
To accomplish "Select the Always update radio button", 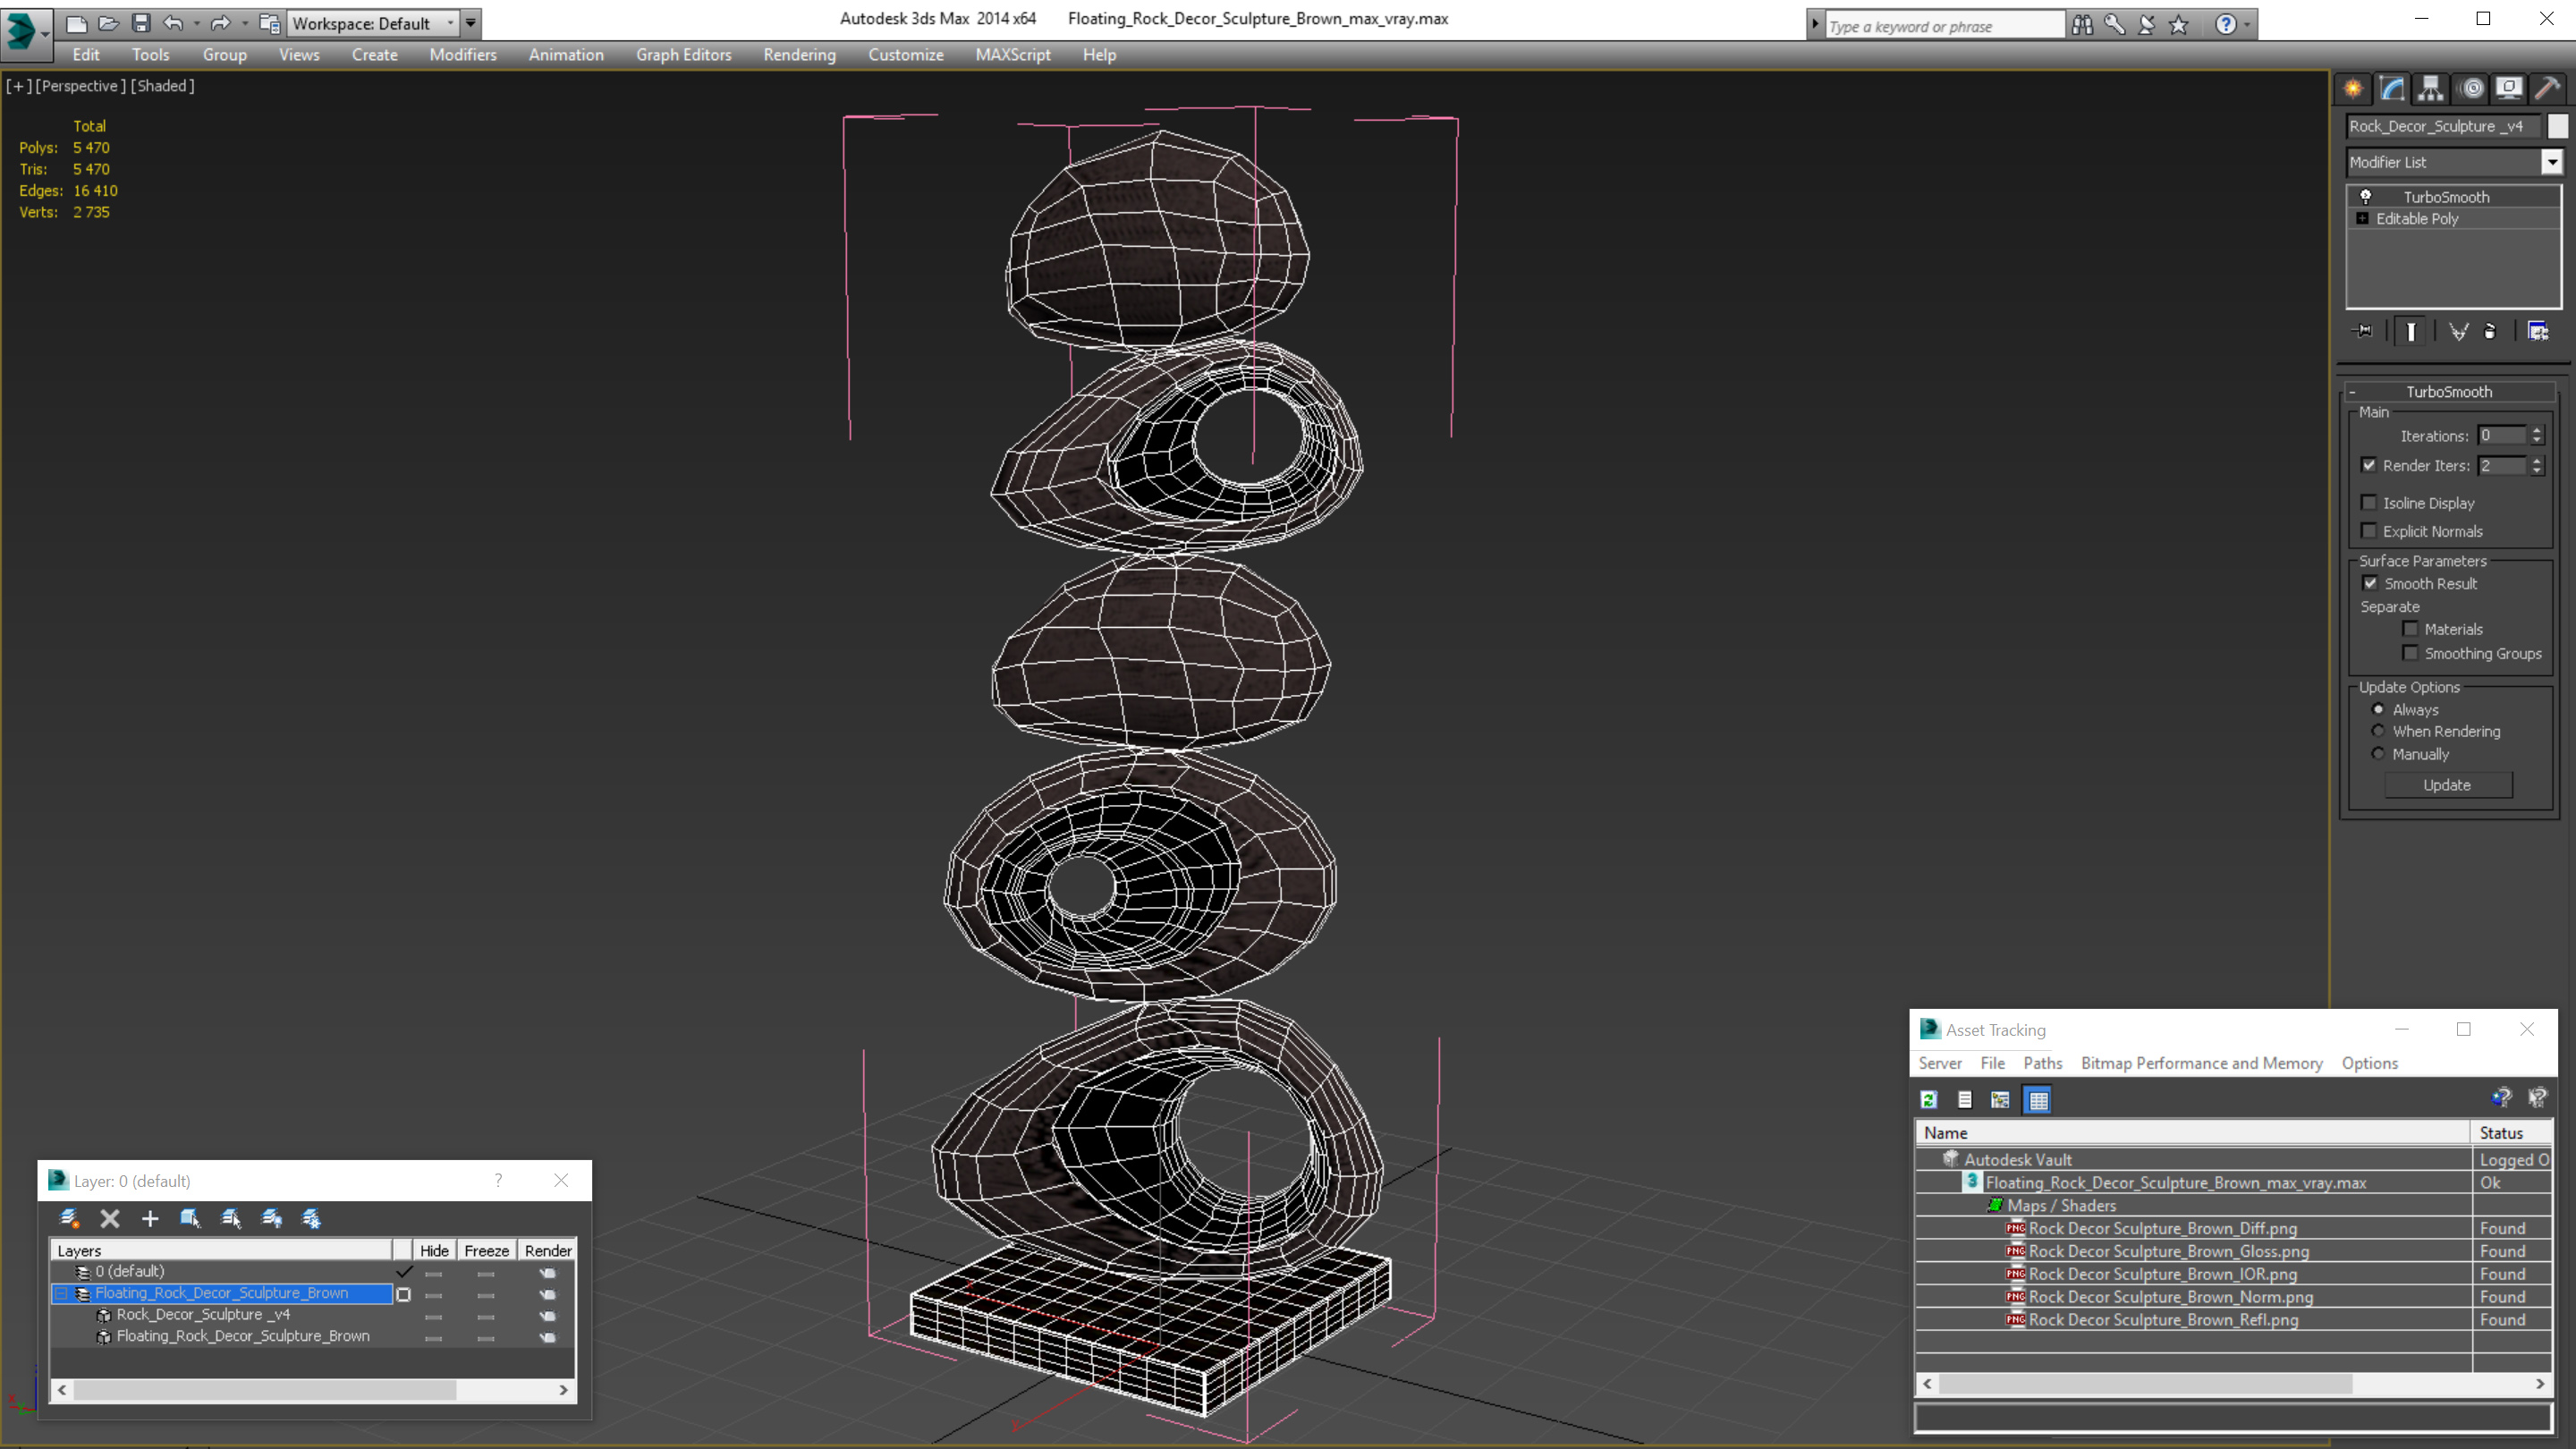I will point(2378,709).
